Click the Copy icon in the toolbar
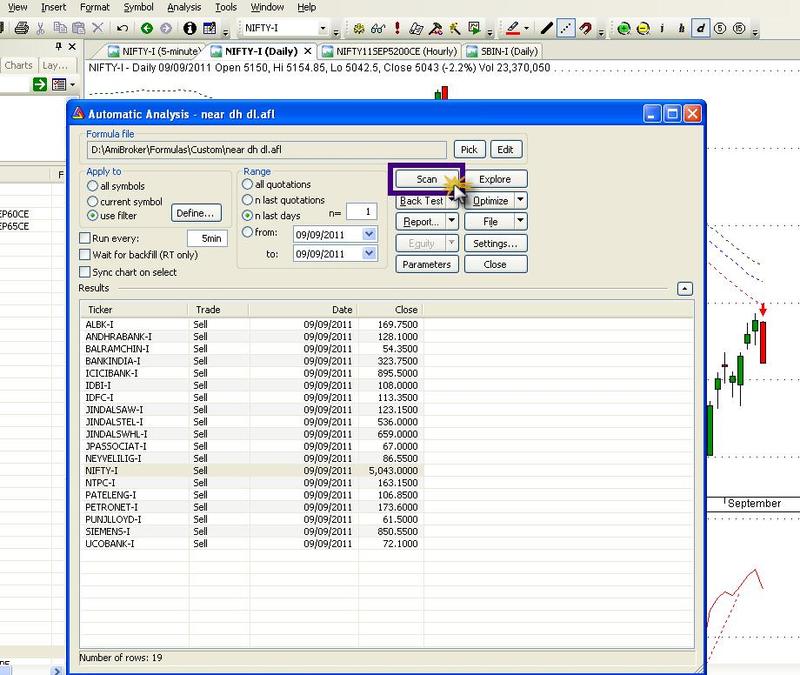 click(60, 28)
